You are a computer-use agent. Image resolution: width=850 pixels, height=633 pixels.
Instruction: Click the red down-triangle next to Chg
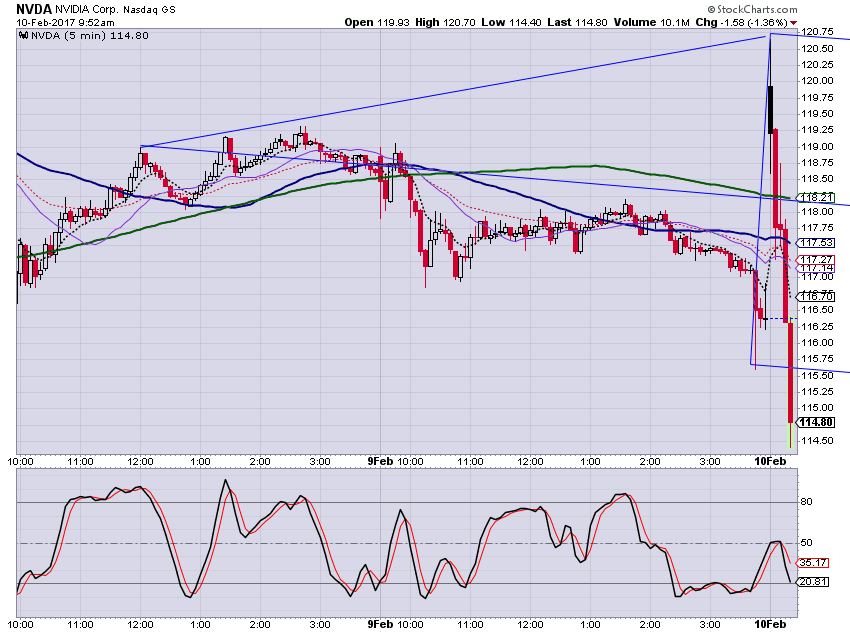794,23
